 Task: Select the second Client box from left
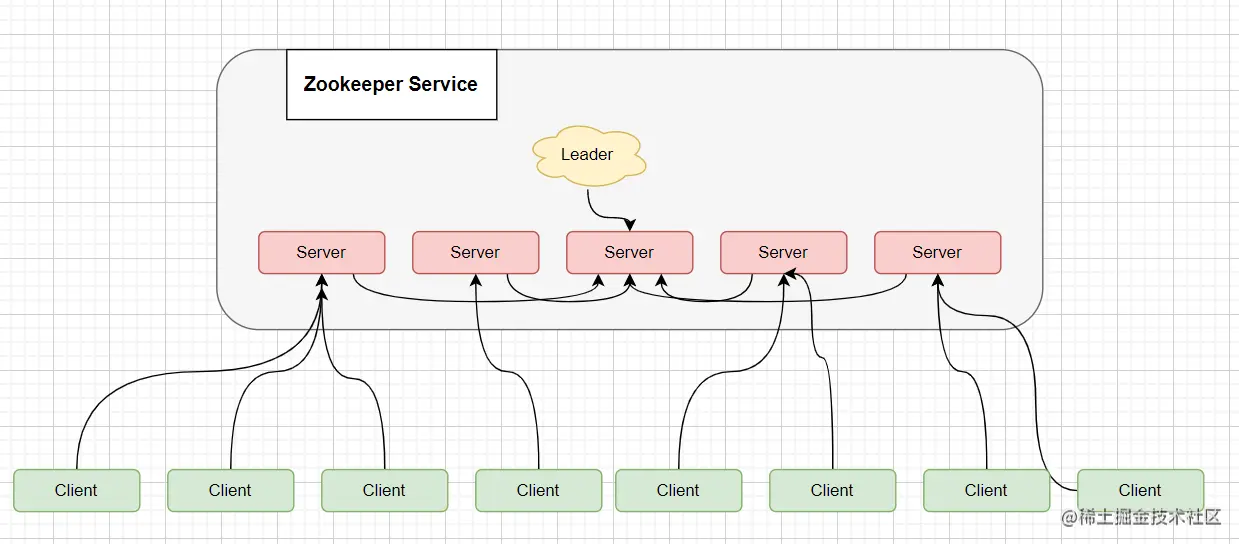click(231, 491)
